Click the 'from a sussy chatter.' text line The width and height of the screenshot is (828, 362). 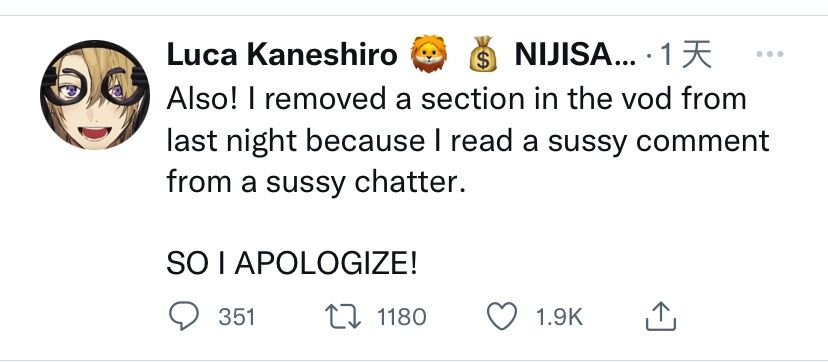tap(316, 183)
